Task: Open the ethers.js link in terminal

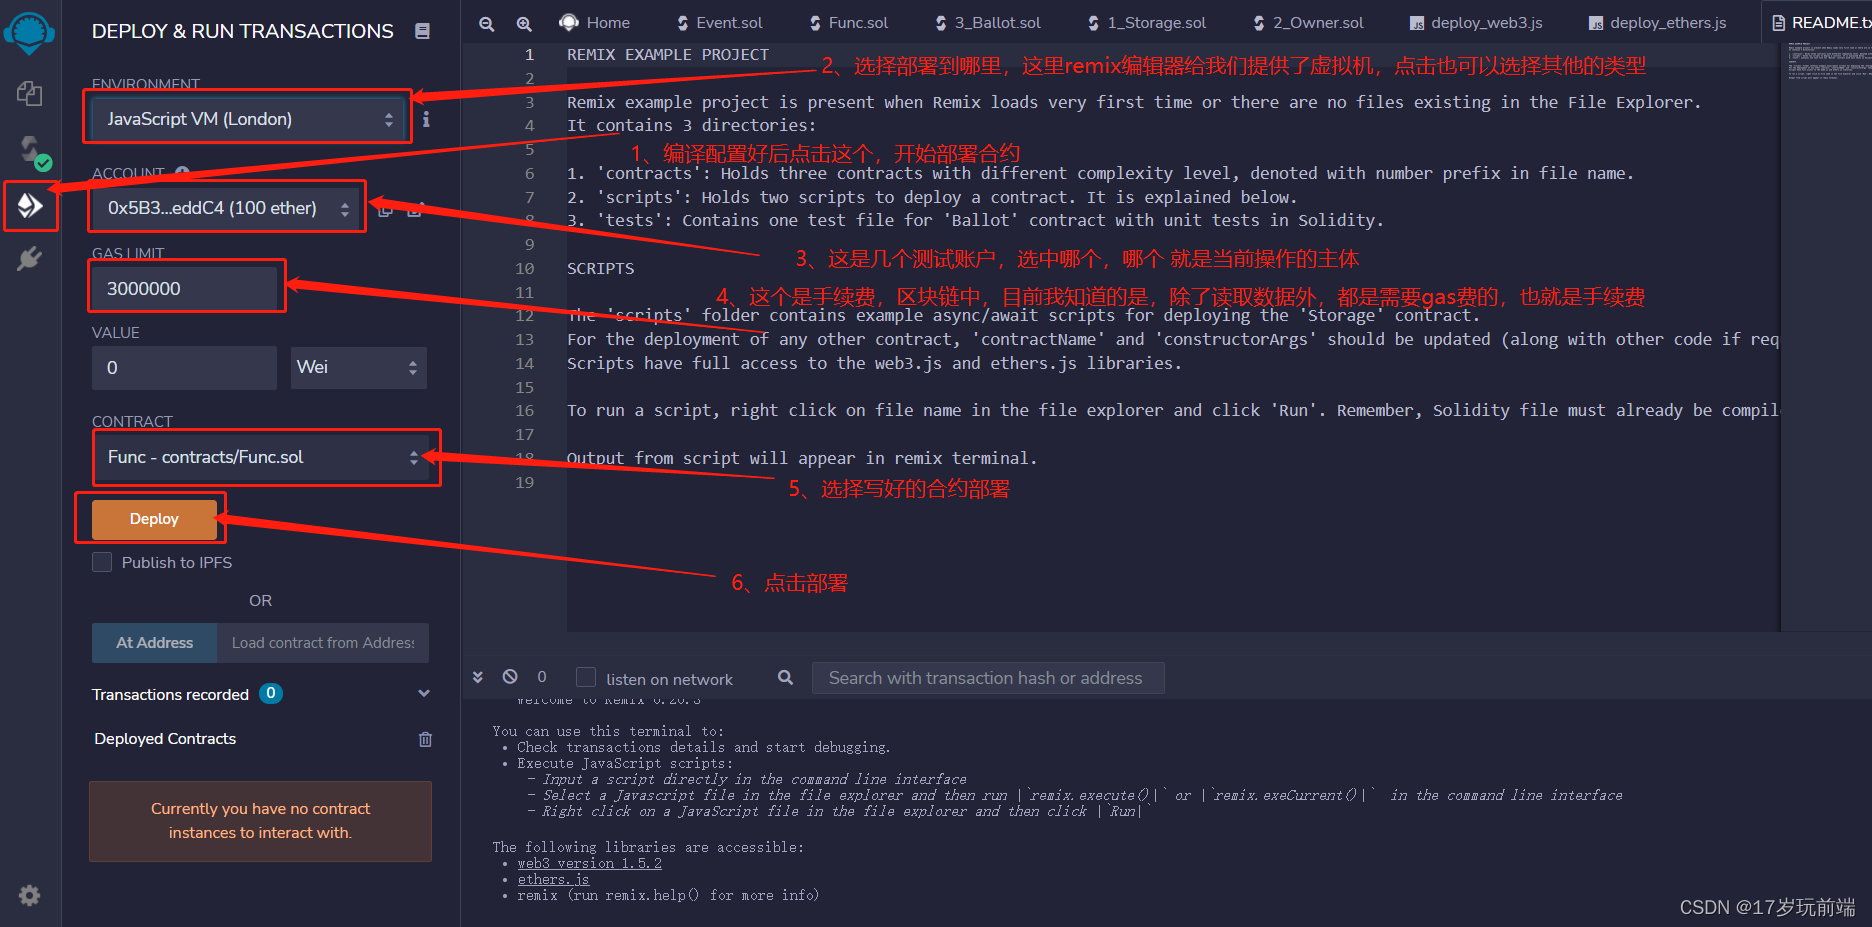Action: (553, 880)
